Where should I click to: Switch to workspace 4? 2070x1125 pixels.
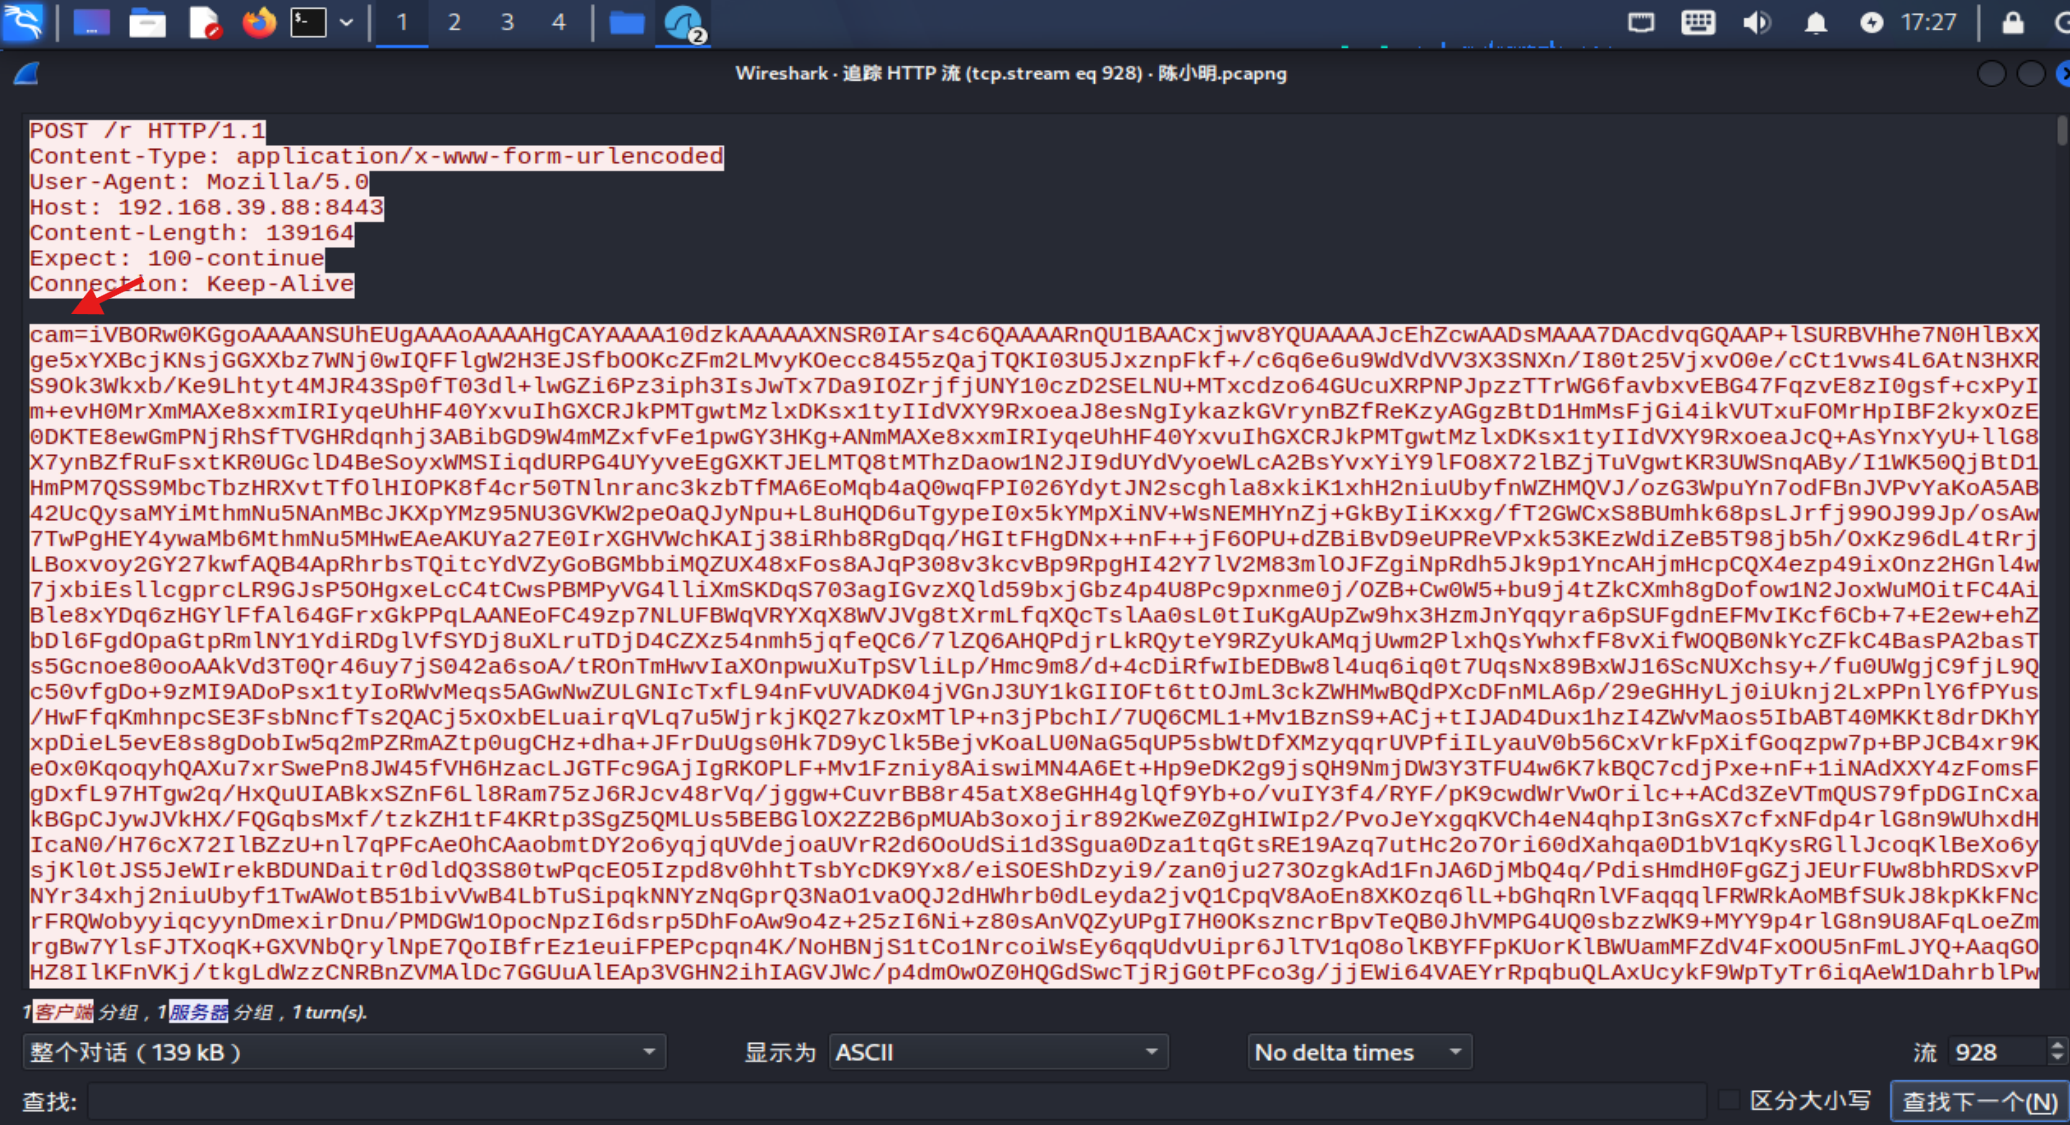[x=559, y=22]
